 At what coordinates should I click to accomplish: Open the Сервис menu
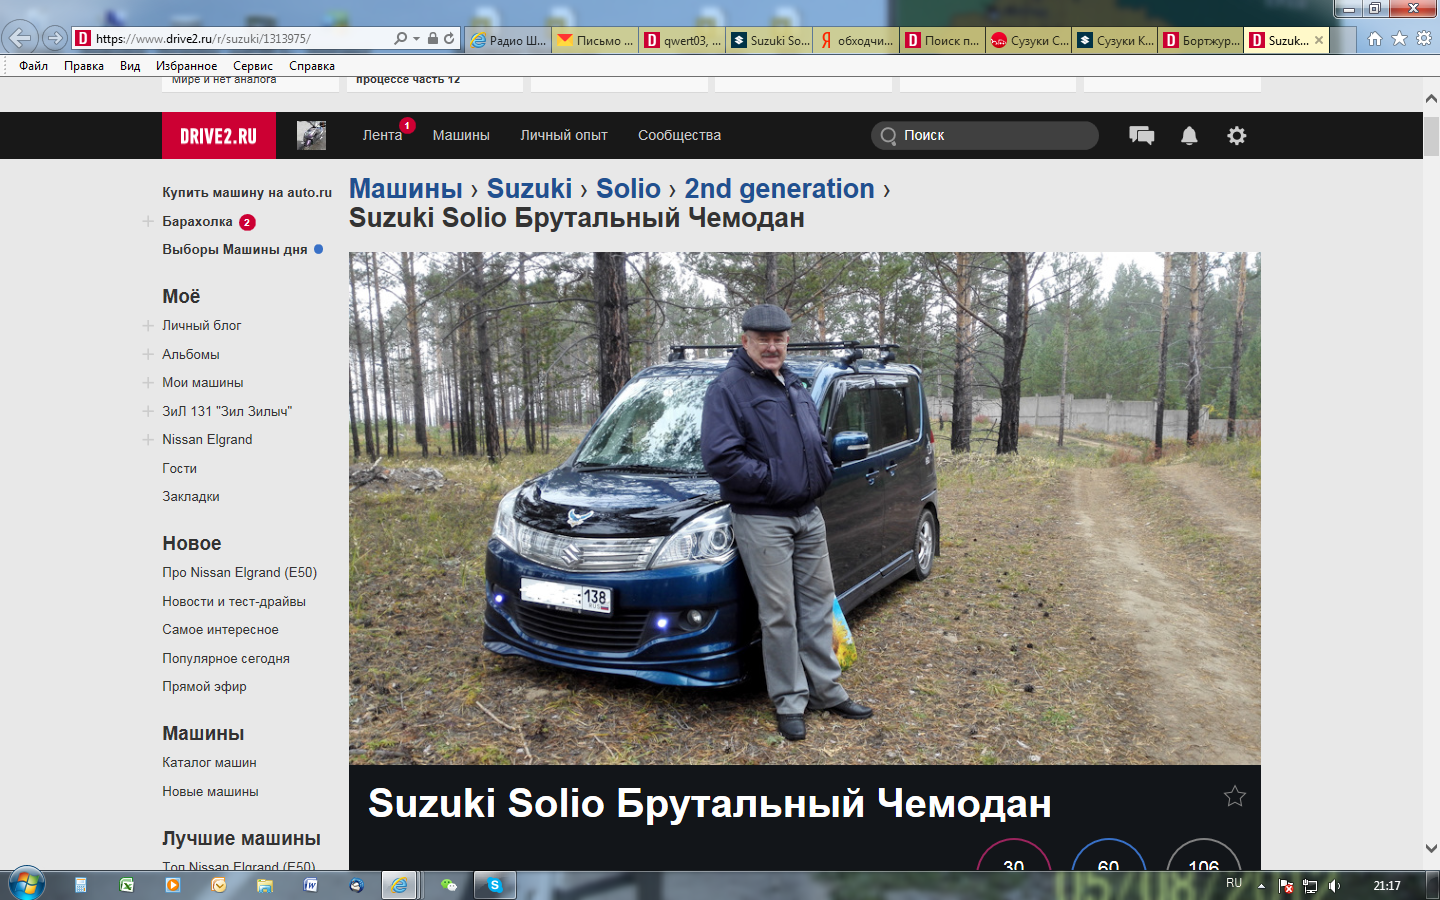[x=253, y=66]
